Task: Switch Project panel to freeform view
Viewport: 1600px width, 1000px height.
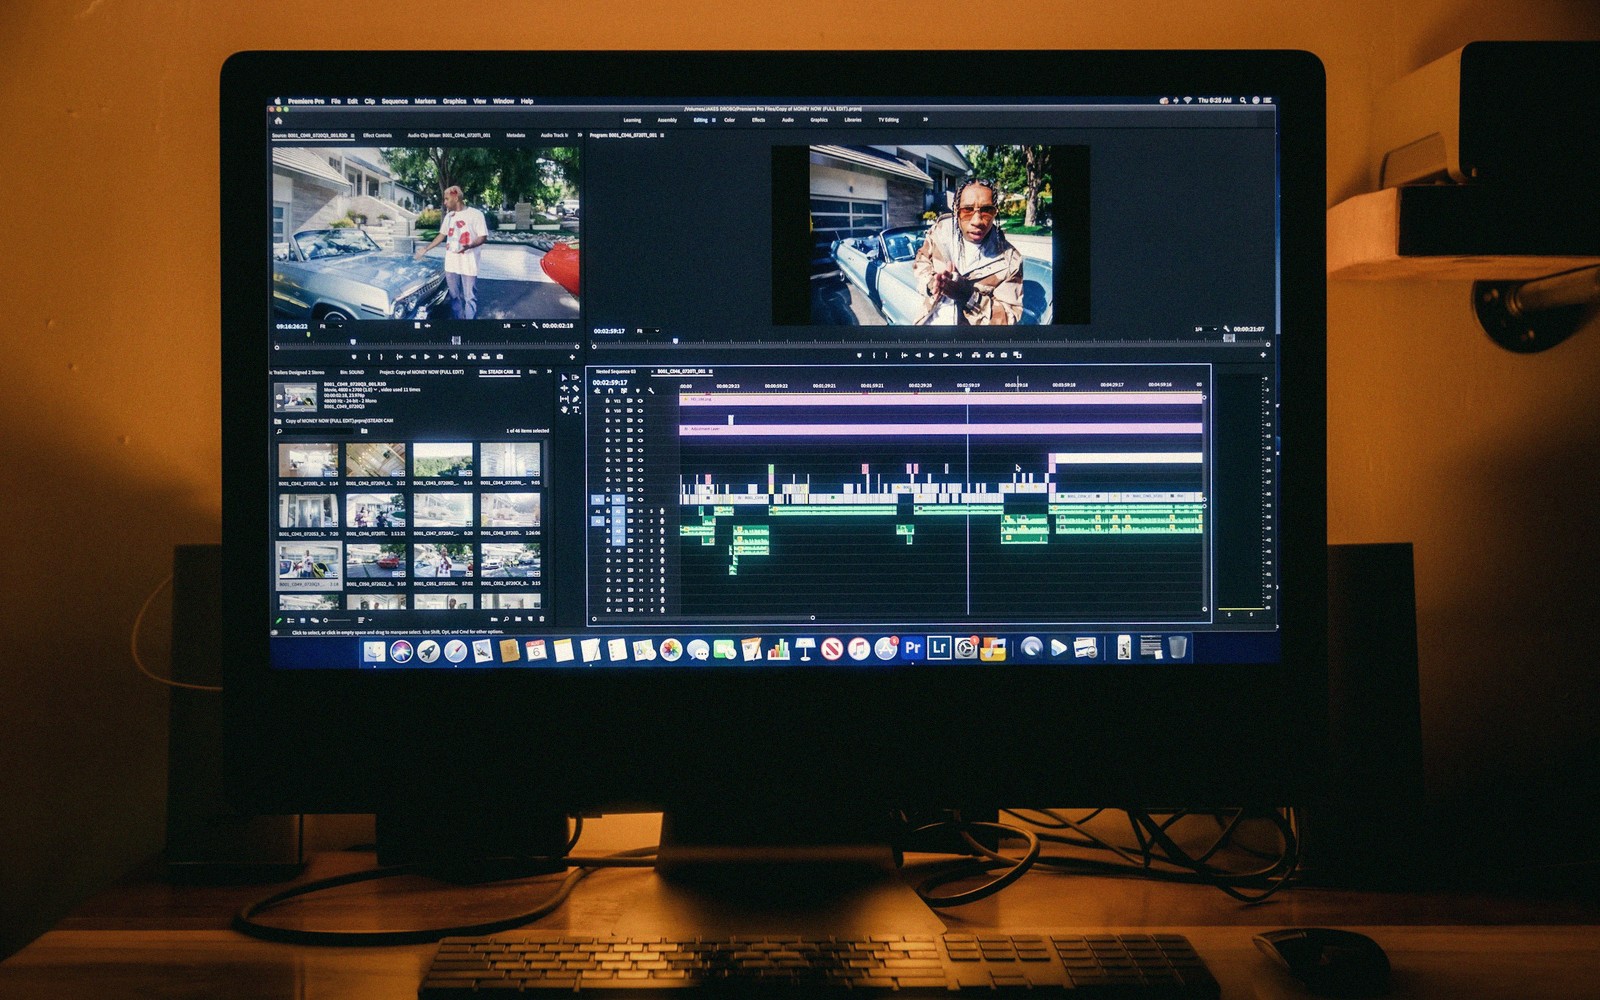Action: (315, 620)
